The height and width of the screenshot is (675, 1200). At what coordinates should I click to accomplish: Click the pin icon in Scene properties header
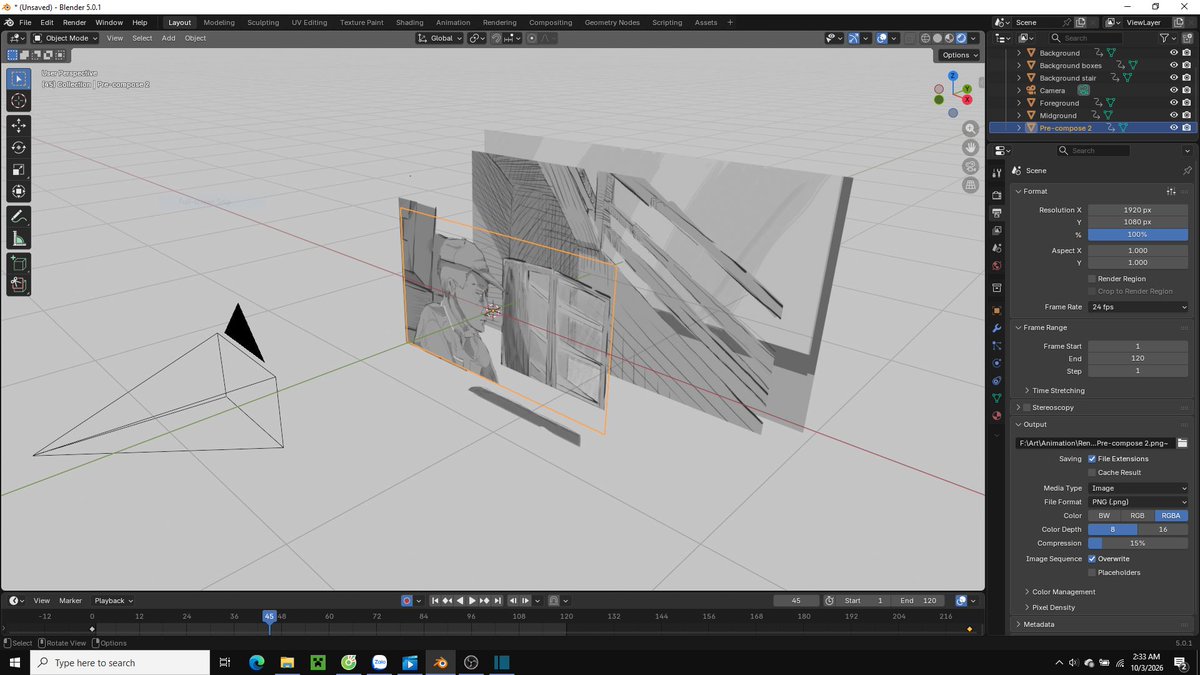coord(1187,171)
